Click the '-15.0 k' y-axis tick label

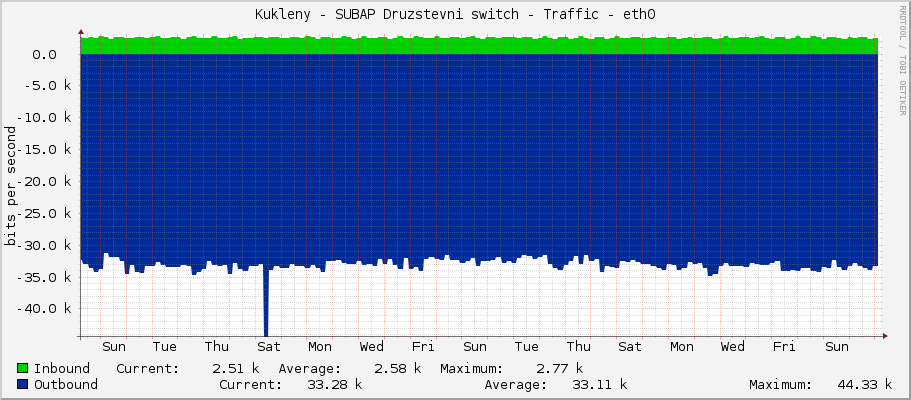pos(44,149)
